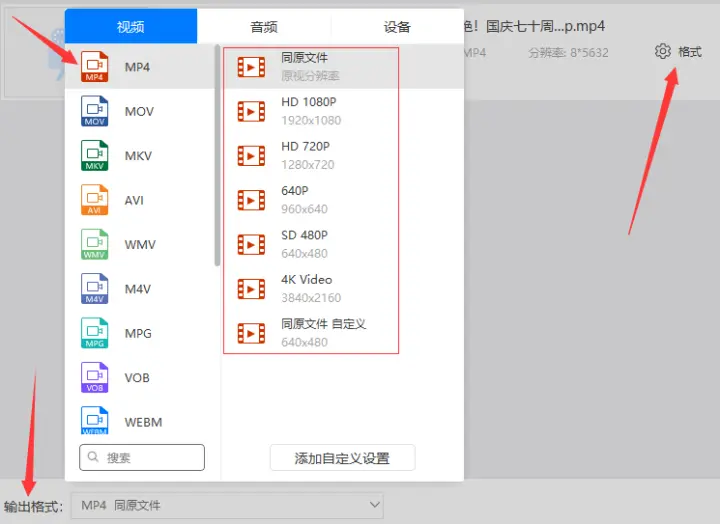Click the MP4 format file icon
This screenshot has height=524, width=720.
point(94,67)
